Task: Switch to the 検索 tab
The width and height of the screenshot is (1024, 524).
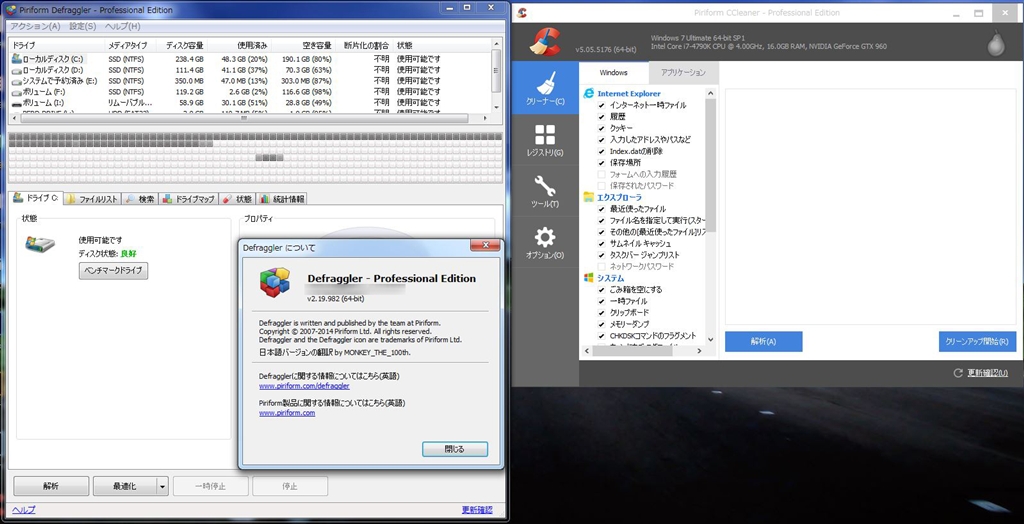Action: tap(140, 199)
